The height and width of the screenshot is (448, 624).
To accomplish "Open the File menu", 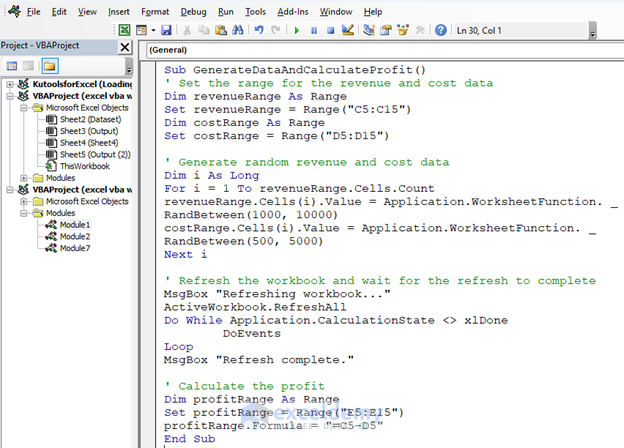I will pos(34,12).
